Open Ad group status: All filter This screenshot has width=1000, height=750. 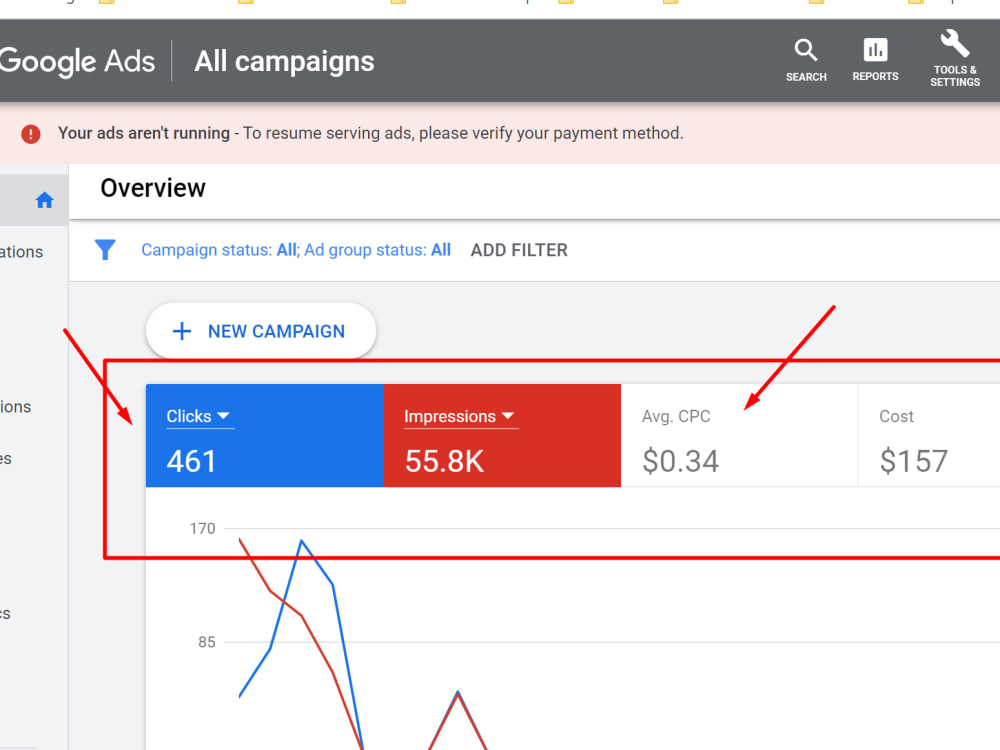tap(378, 250)
